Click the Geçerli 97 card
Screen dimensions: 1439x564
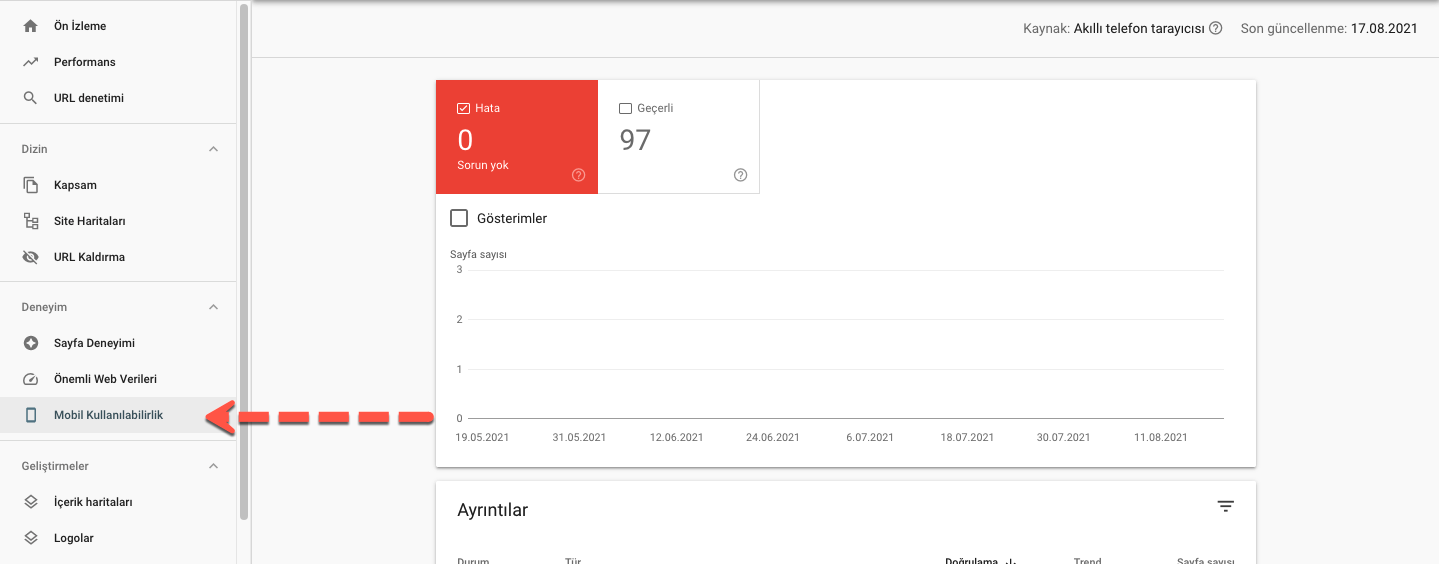point(679,137)
